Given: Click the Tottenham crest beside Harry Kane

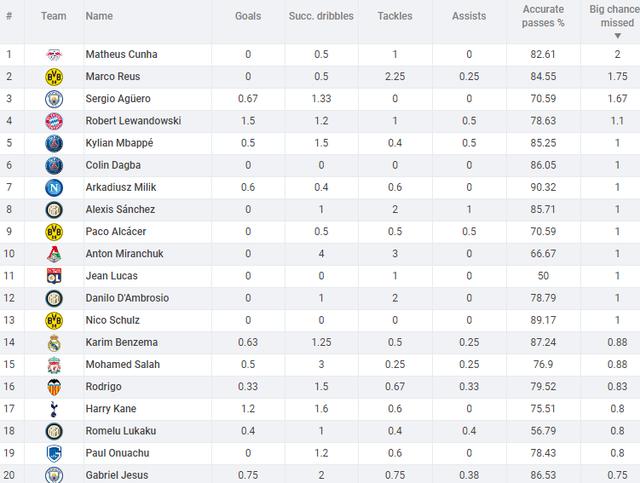Looking at the screenshot, I should 53,408.
